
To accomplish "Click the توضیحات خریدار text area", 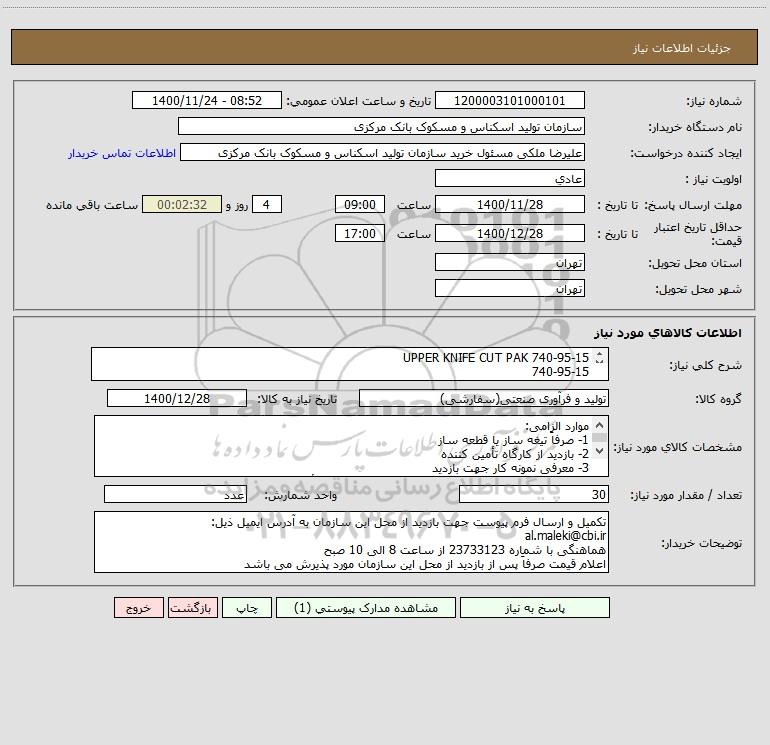I will tap(351, 542).
